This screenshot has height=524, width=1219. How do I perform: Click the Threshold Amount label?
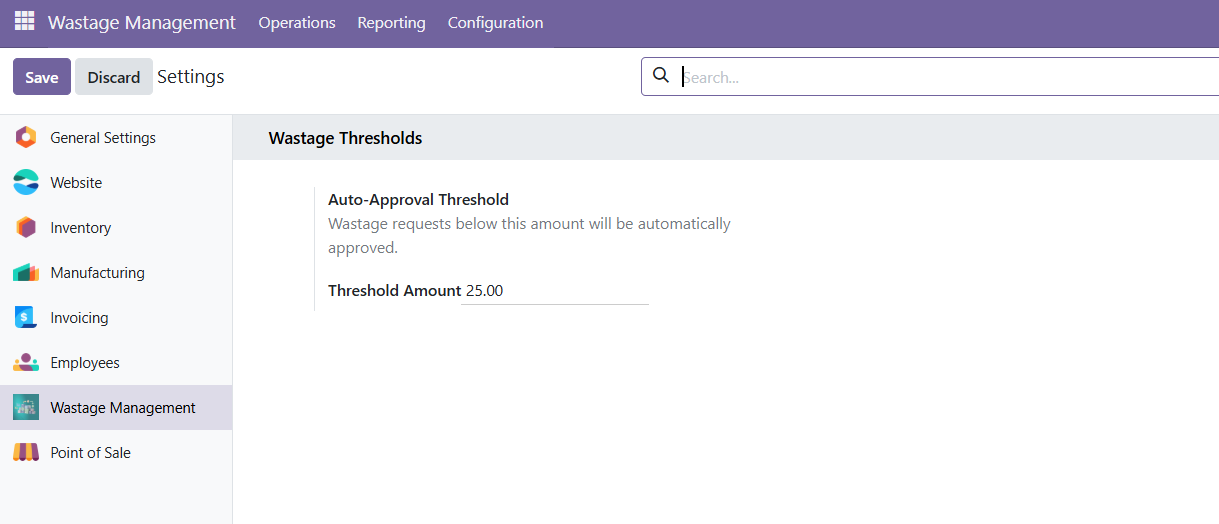[394, 291]
